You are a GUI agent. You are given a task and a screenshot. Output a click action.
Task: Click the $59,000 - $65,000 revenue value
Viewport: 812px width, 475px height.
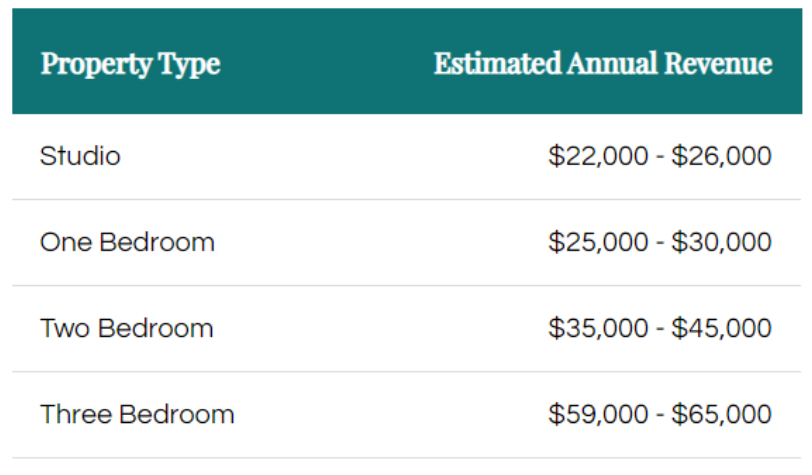click(x=660, y=414)
